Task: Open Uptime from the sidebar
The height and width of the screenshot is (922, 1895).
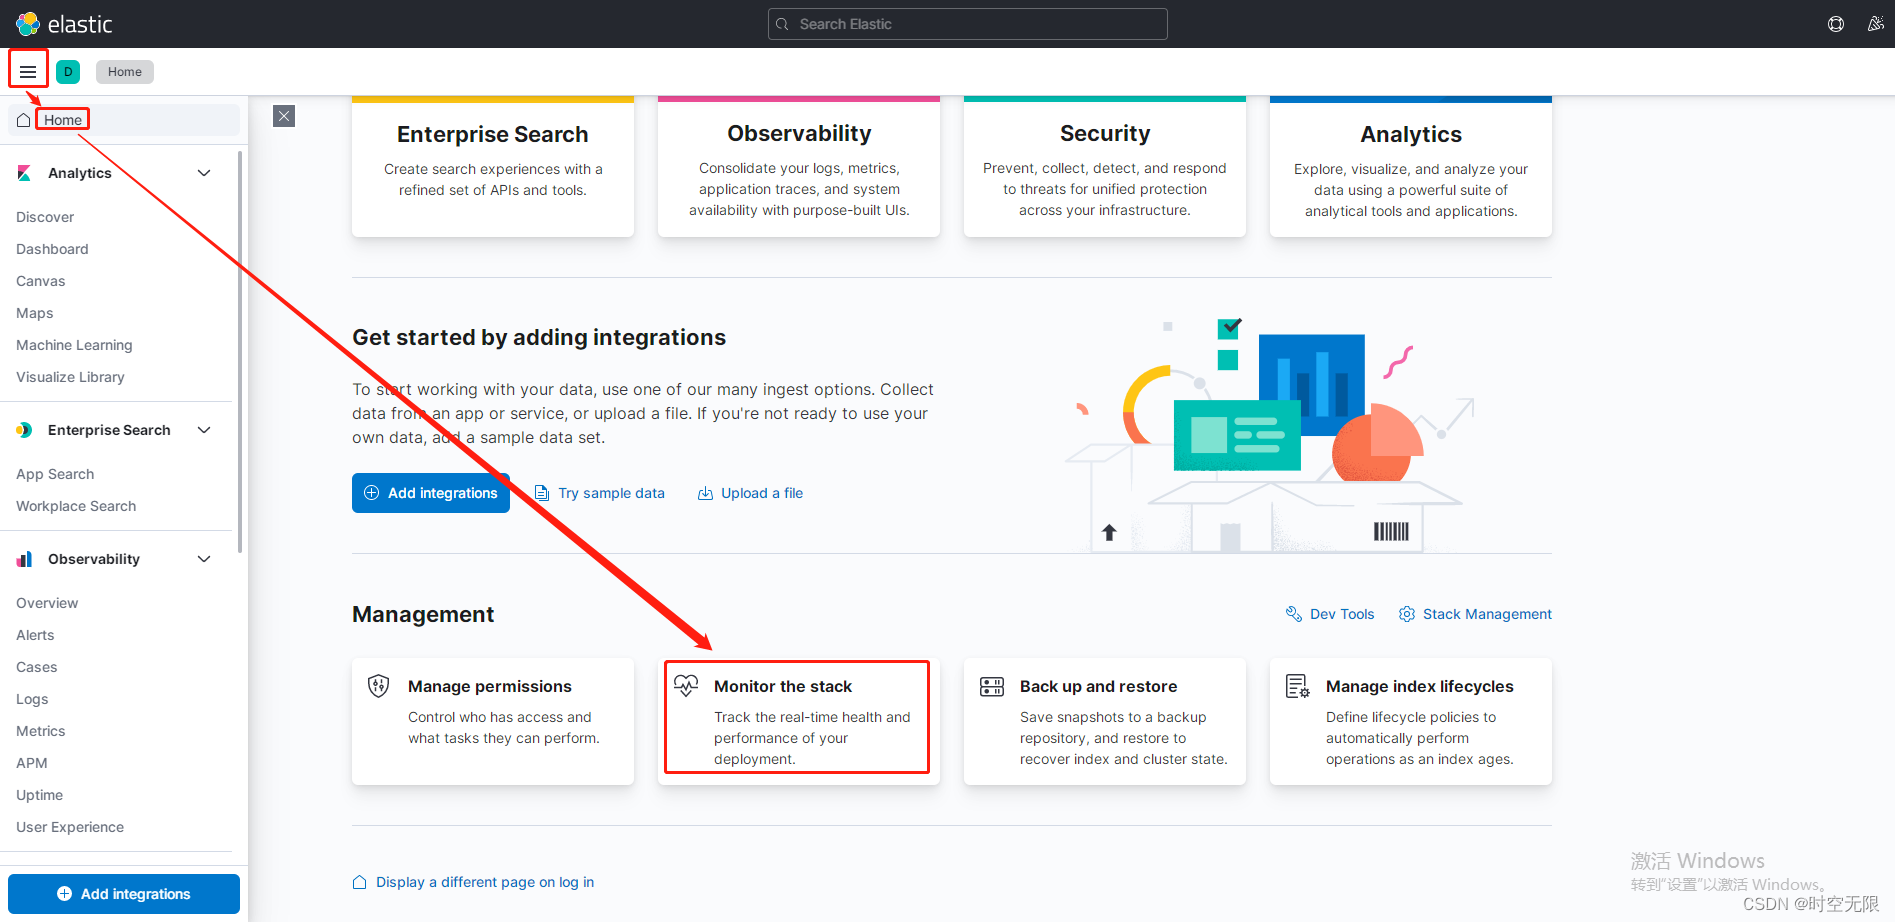Action: (40, 795)
